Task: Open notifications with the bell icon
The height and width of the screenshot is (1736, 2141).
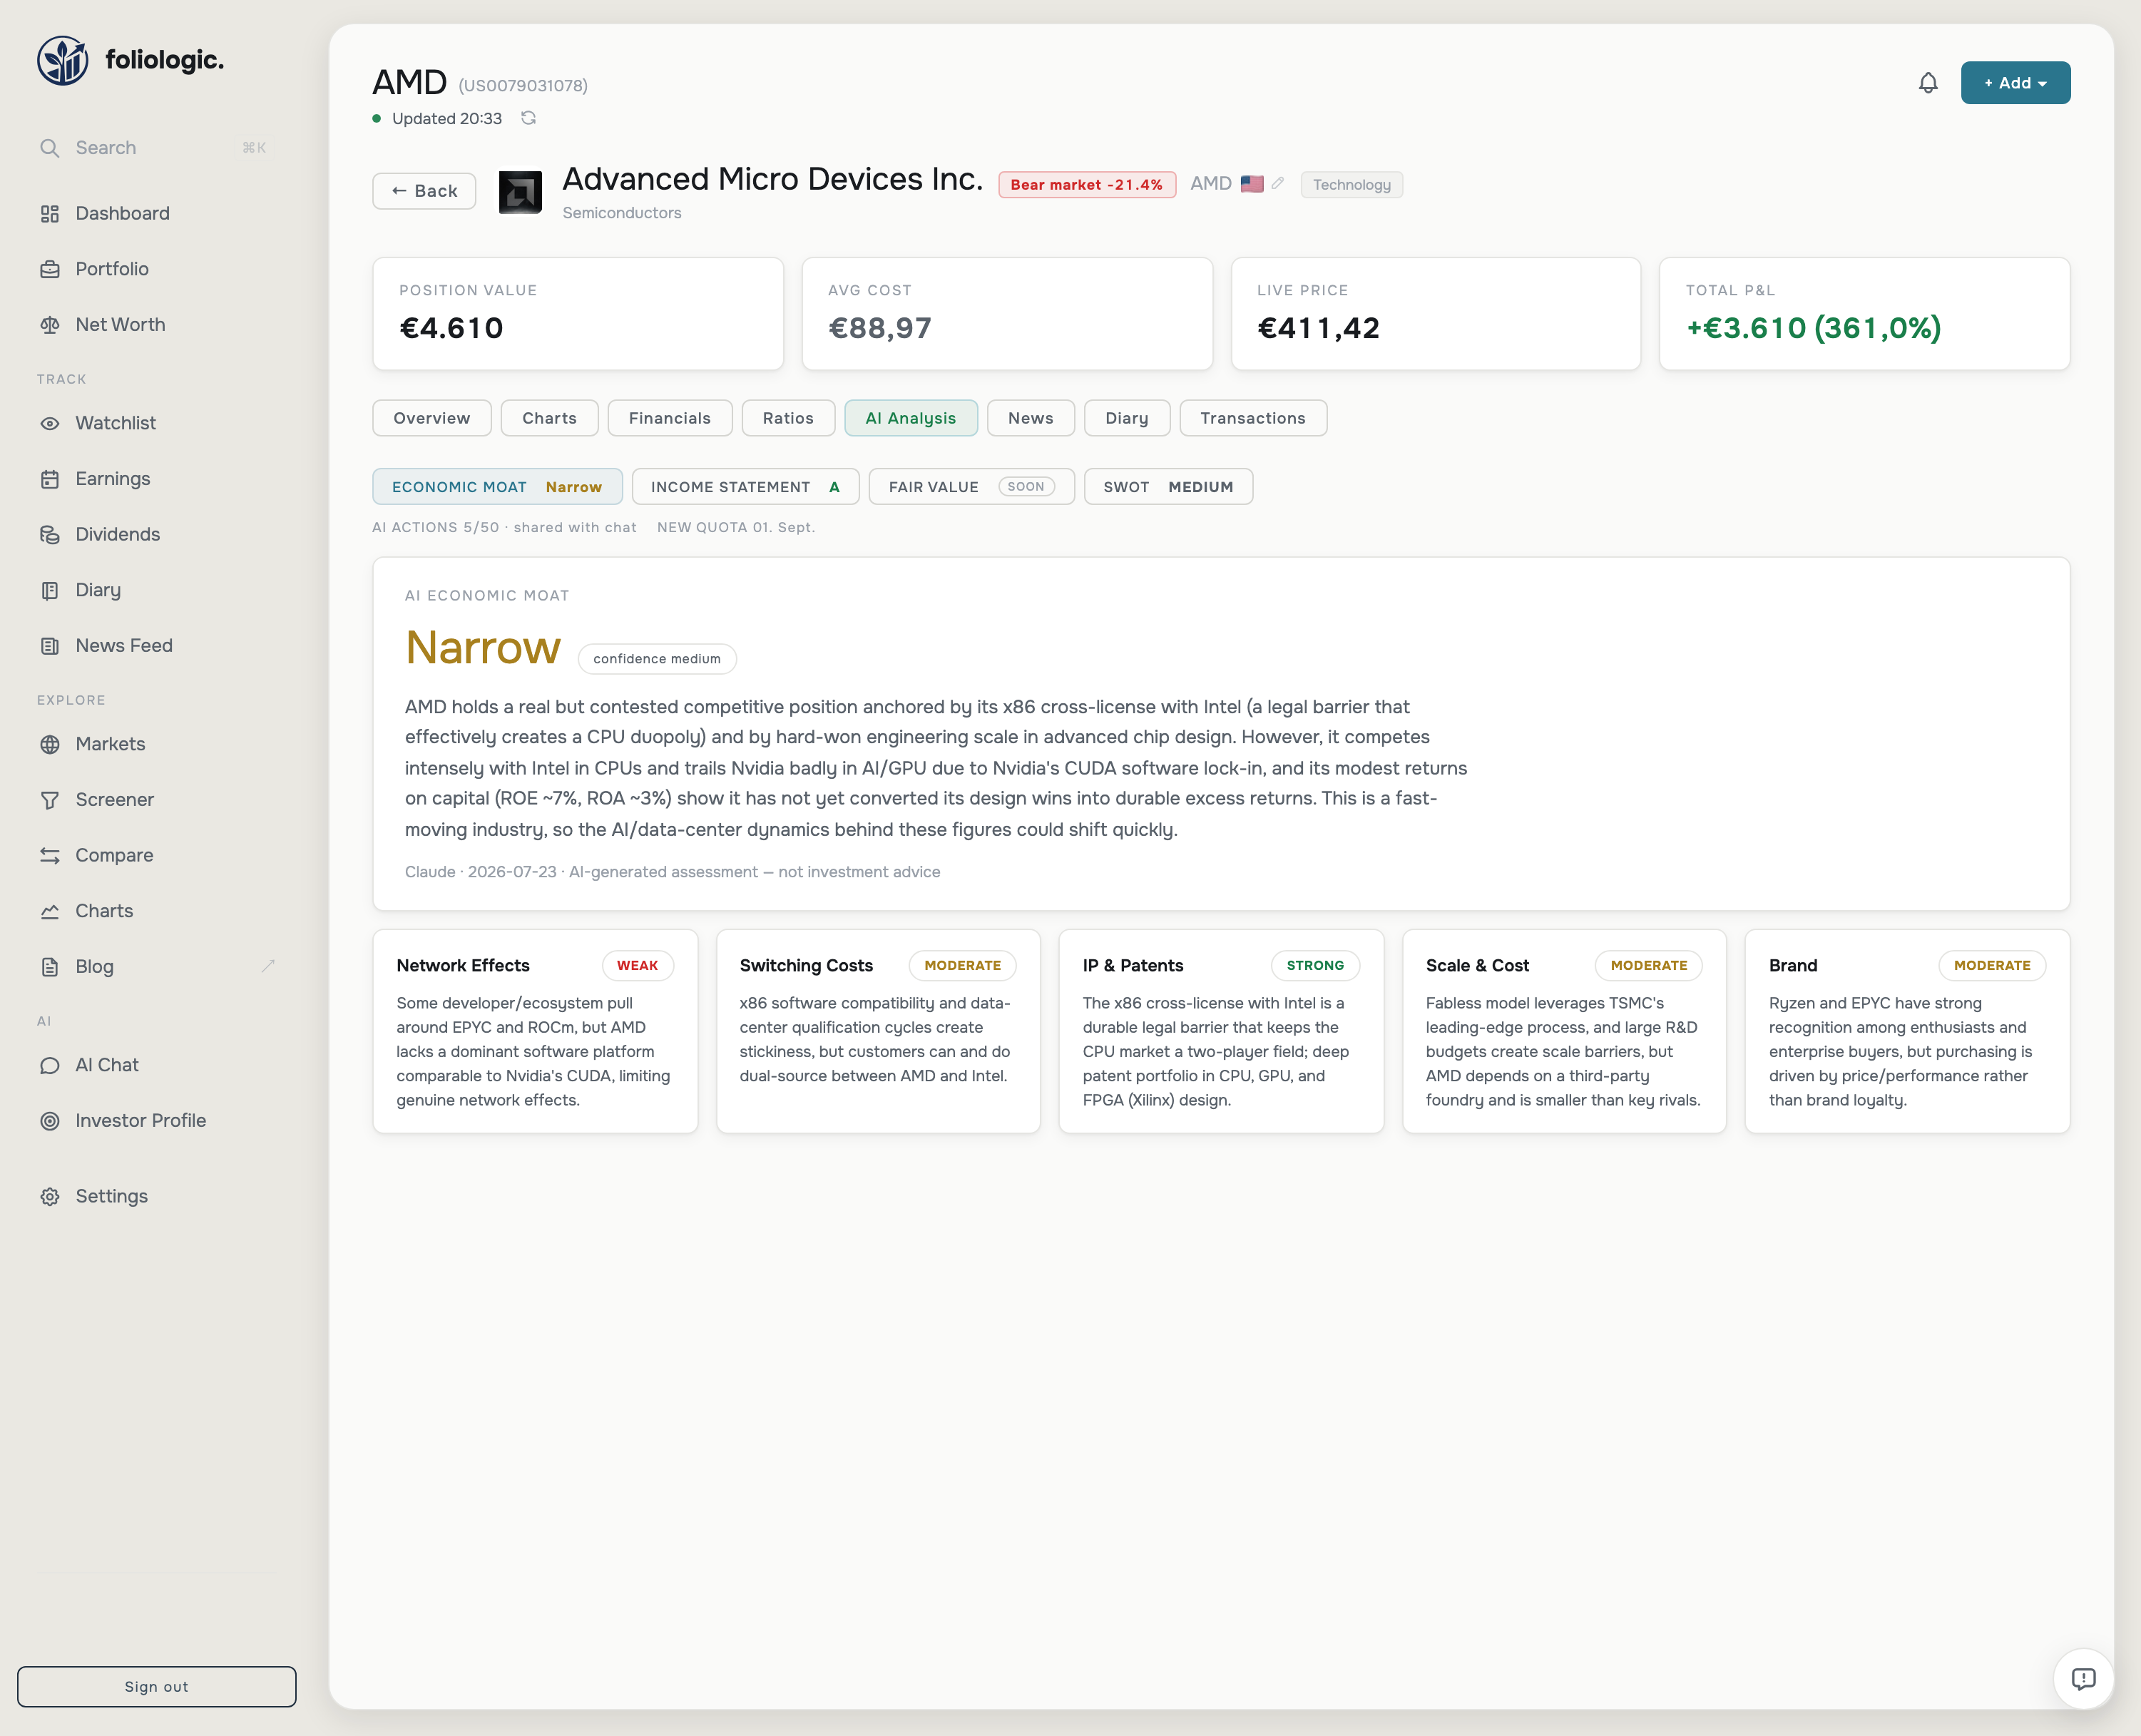Action: click(1928, 83)
